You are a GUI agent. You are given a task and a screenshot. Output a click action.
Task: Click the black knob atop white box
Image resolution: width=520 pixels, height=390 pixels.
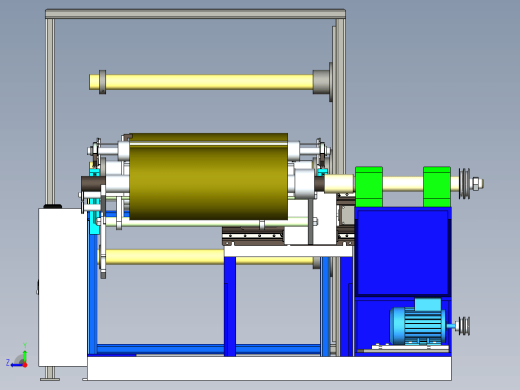tap(53, 206)
